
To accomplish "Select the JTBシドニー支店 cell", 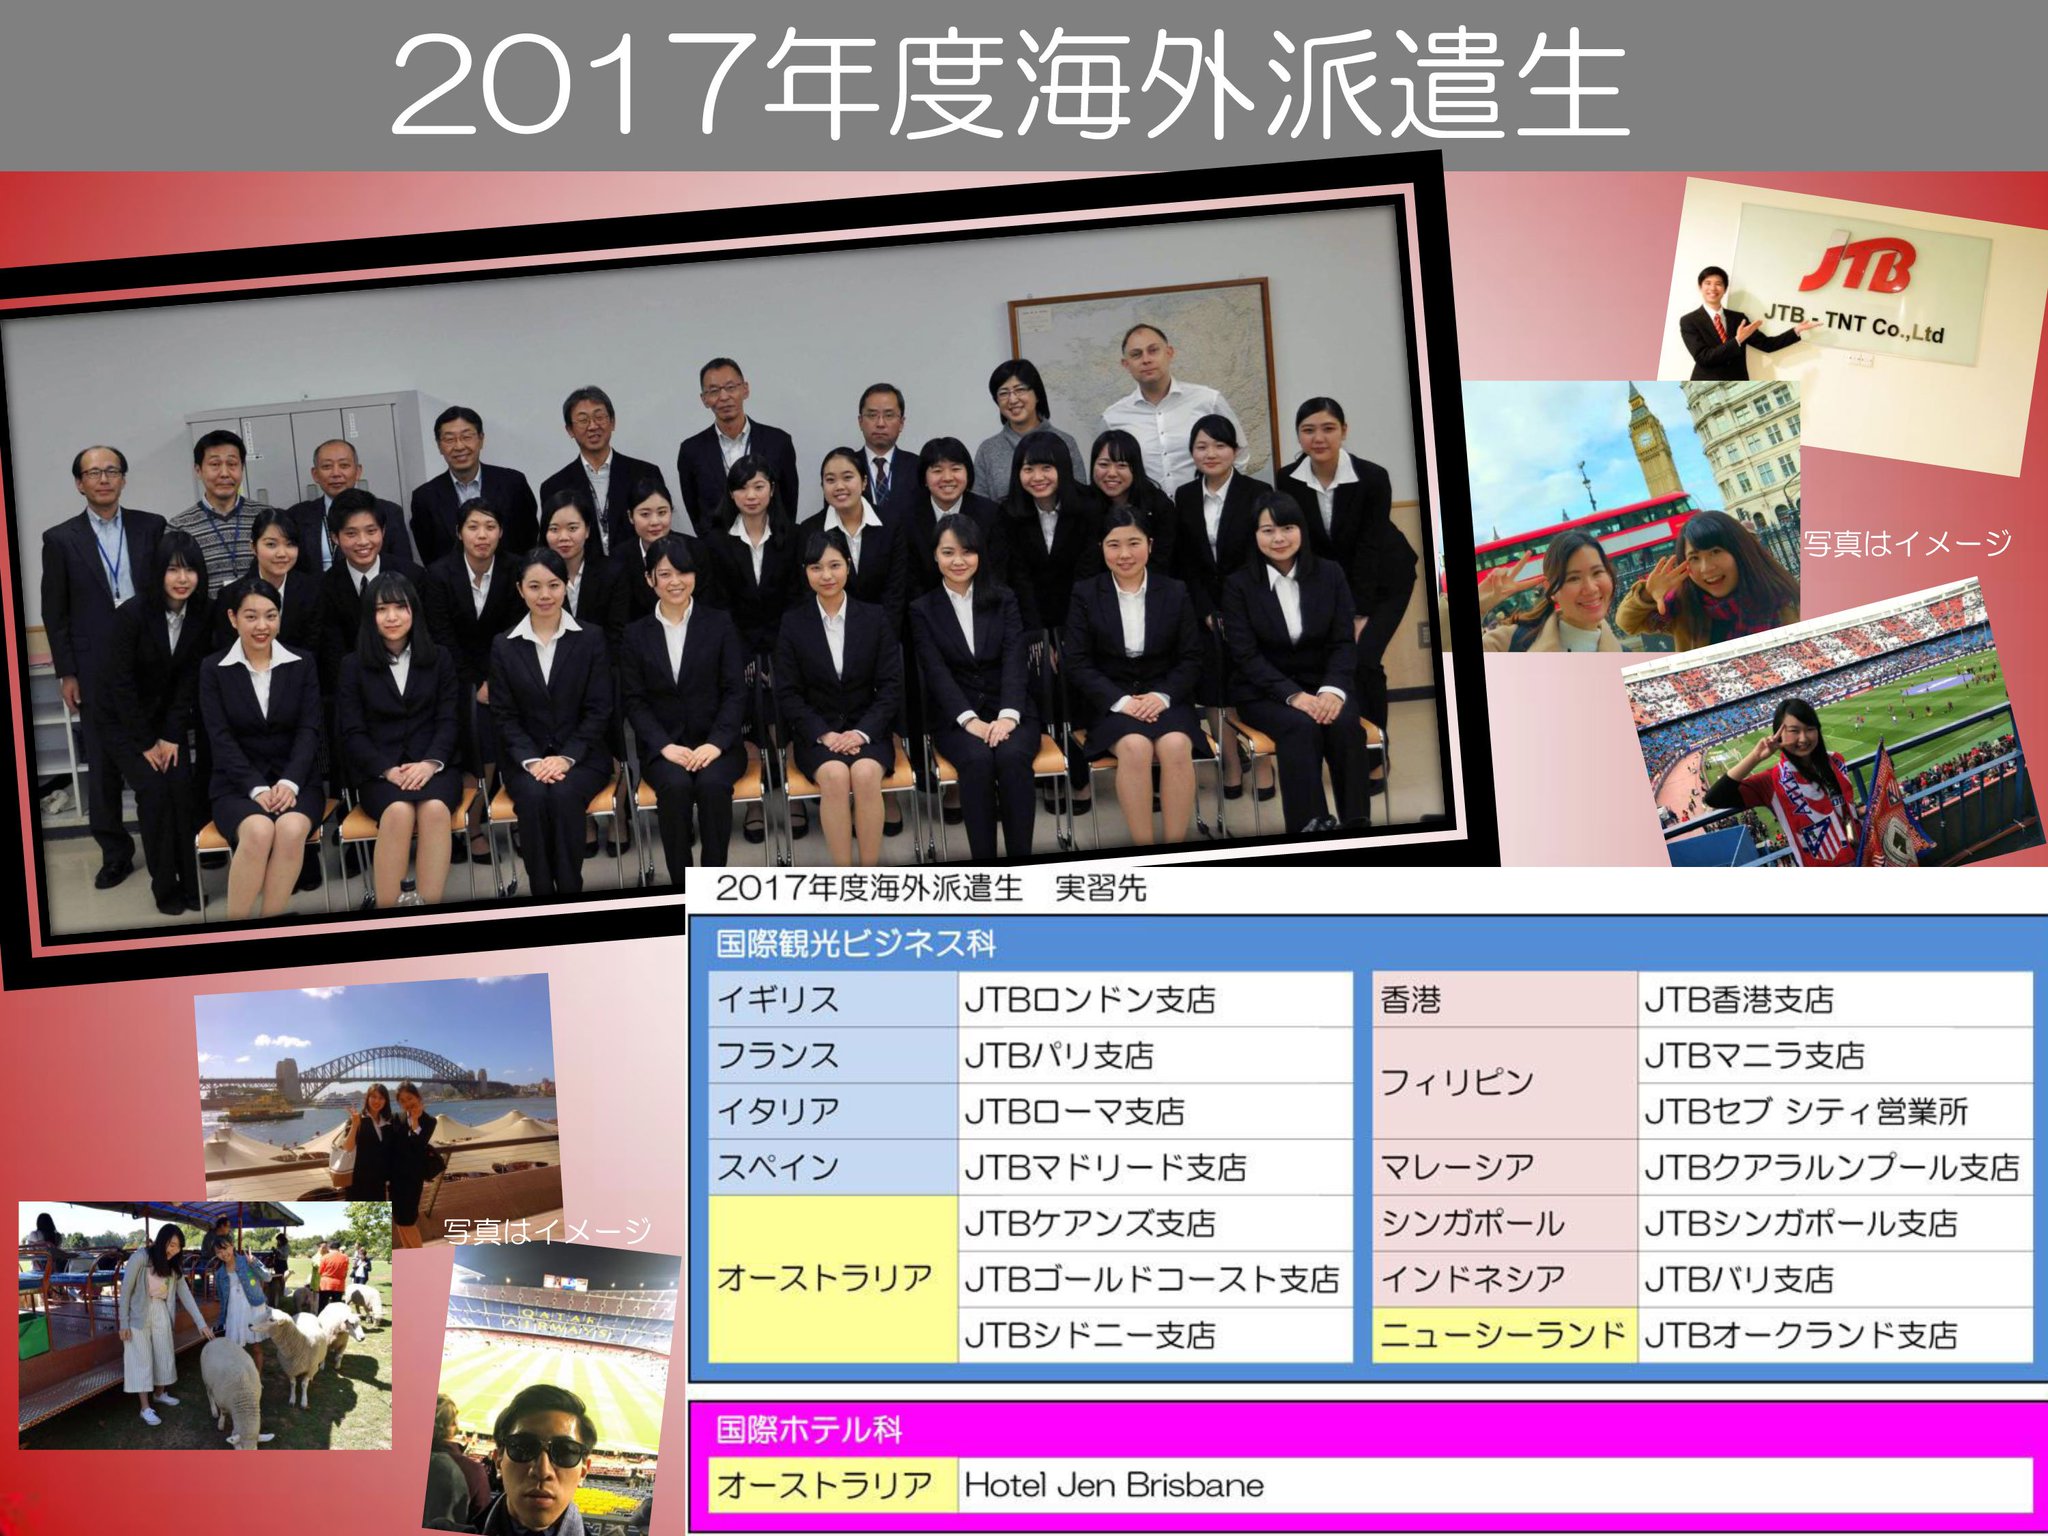I will pyautogui.click(x=1155, y=1335).
